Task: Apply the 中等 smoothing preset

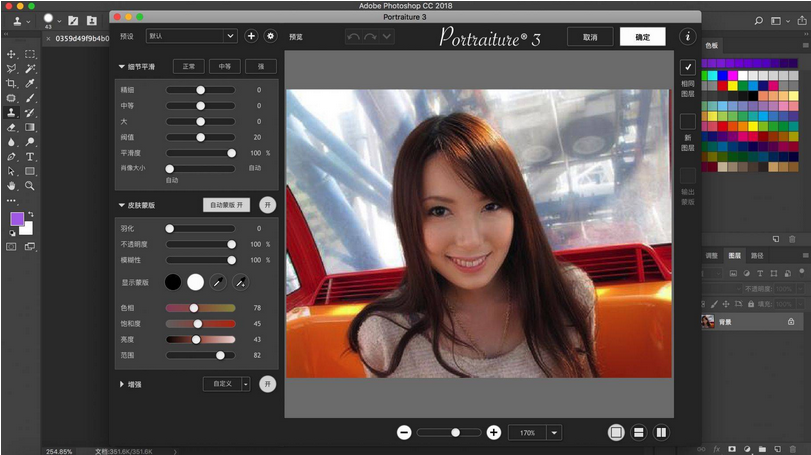Action: pyautogui.click(x=224, y=66)
